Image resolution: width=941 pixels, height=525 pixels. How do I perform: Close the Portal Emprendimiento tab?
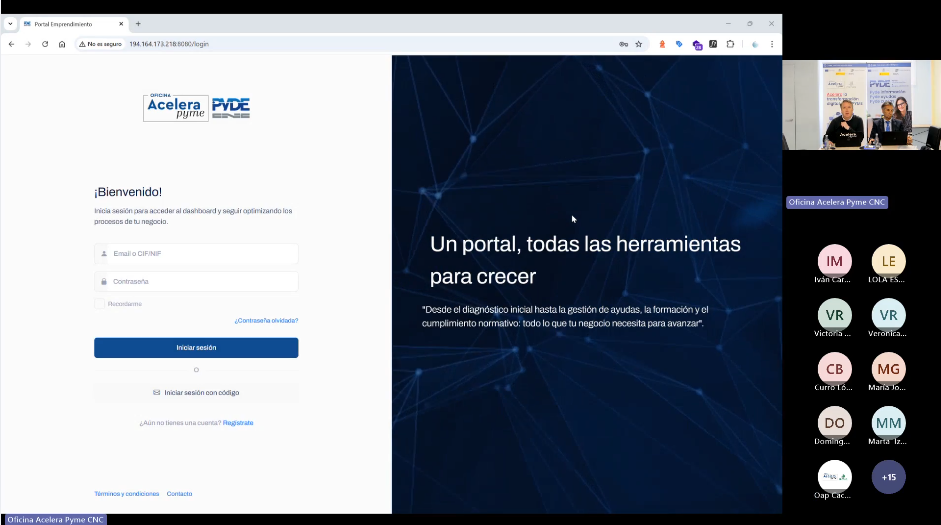tap(123, 23)
